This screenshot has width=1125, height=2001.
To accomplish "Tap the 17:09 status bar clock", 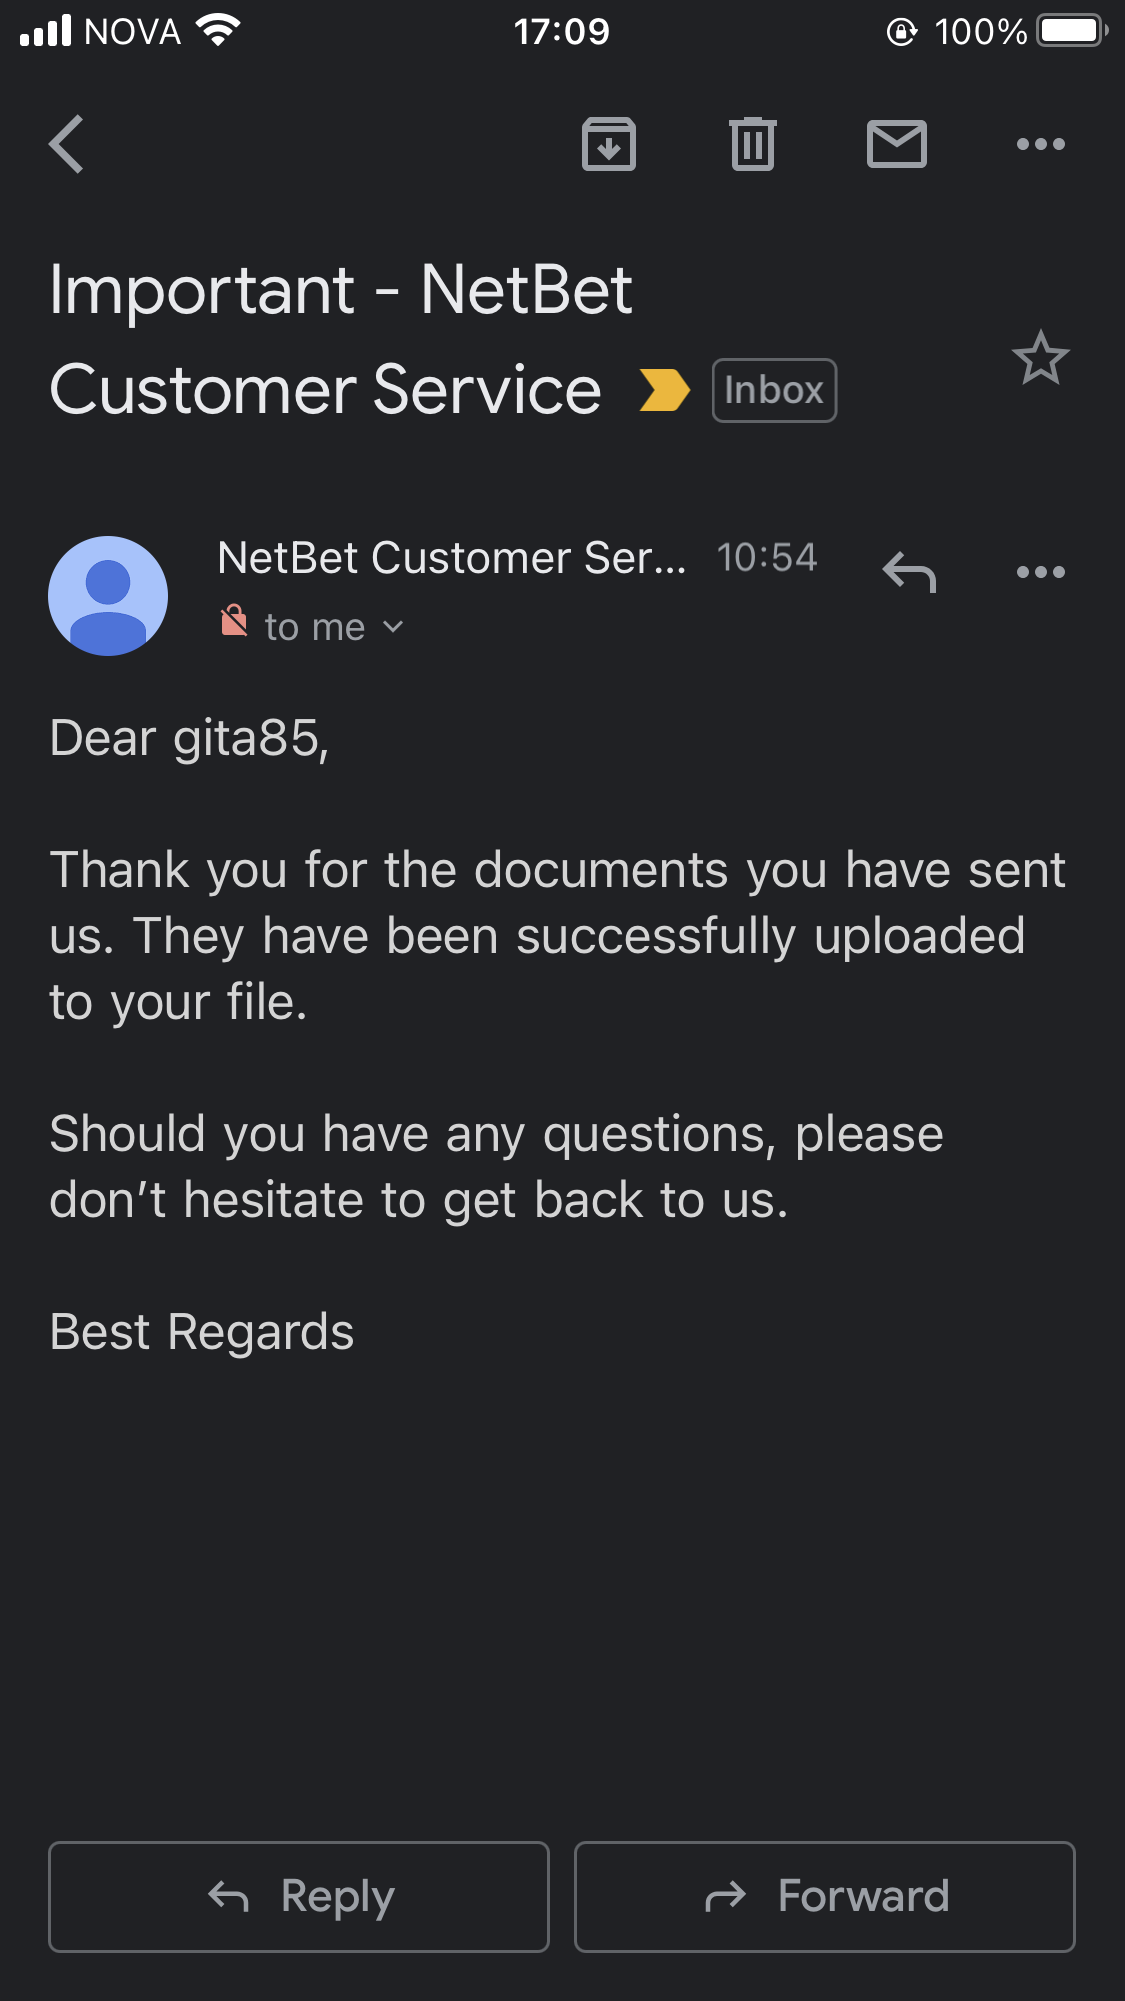I will [562, 32].
